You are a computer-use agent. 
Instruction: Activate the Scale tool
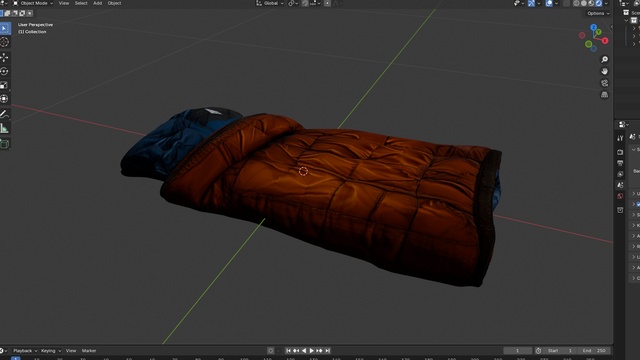[4, 85]
